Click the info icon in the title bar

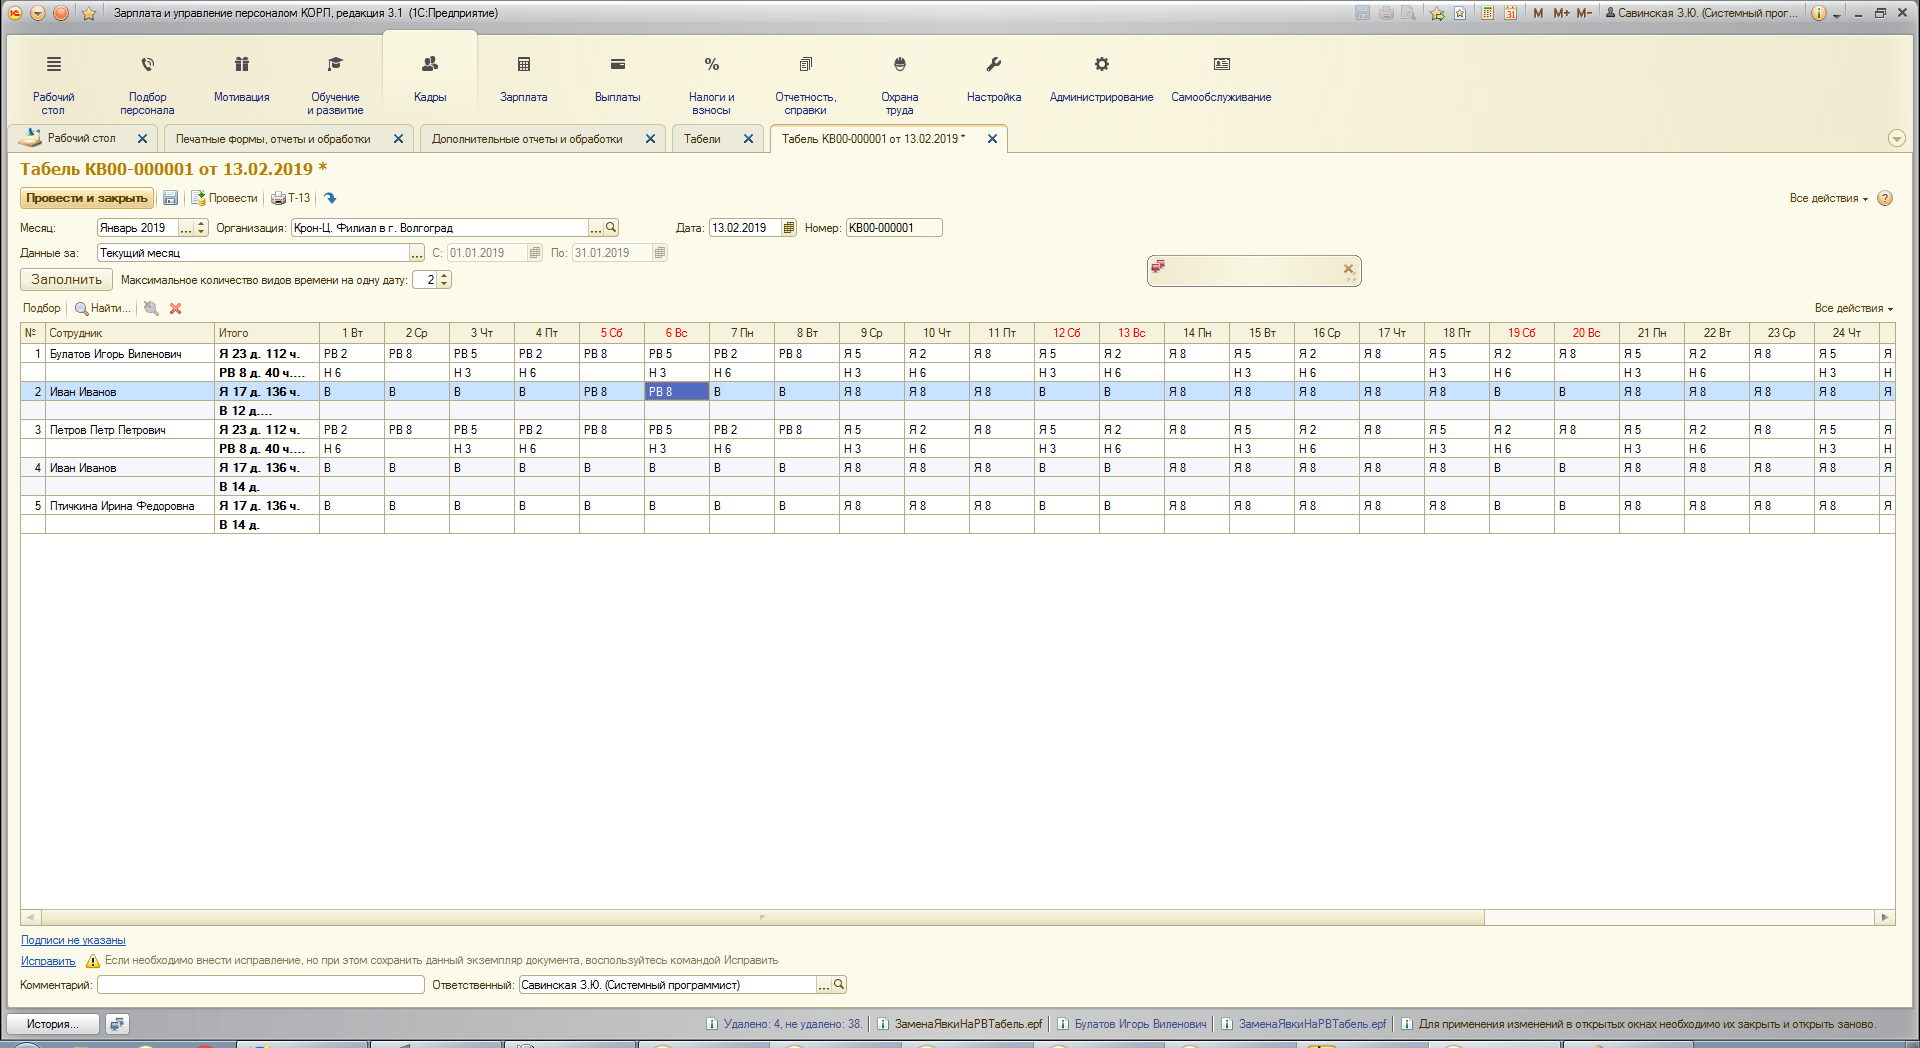click(1818, 13)
